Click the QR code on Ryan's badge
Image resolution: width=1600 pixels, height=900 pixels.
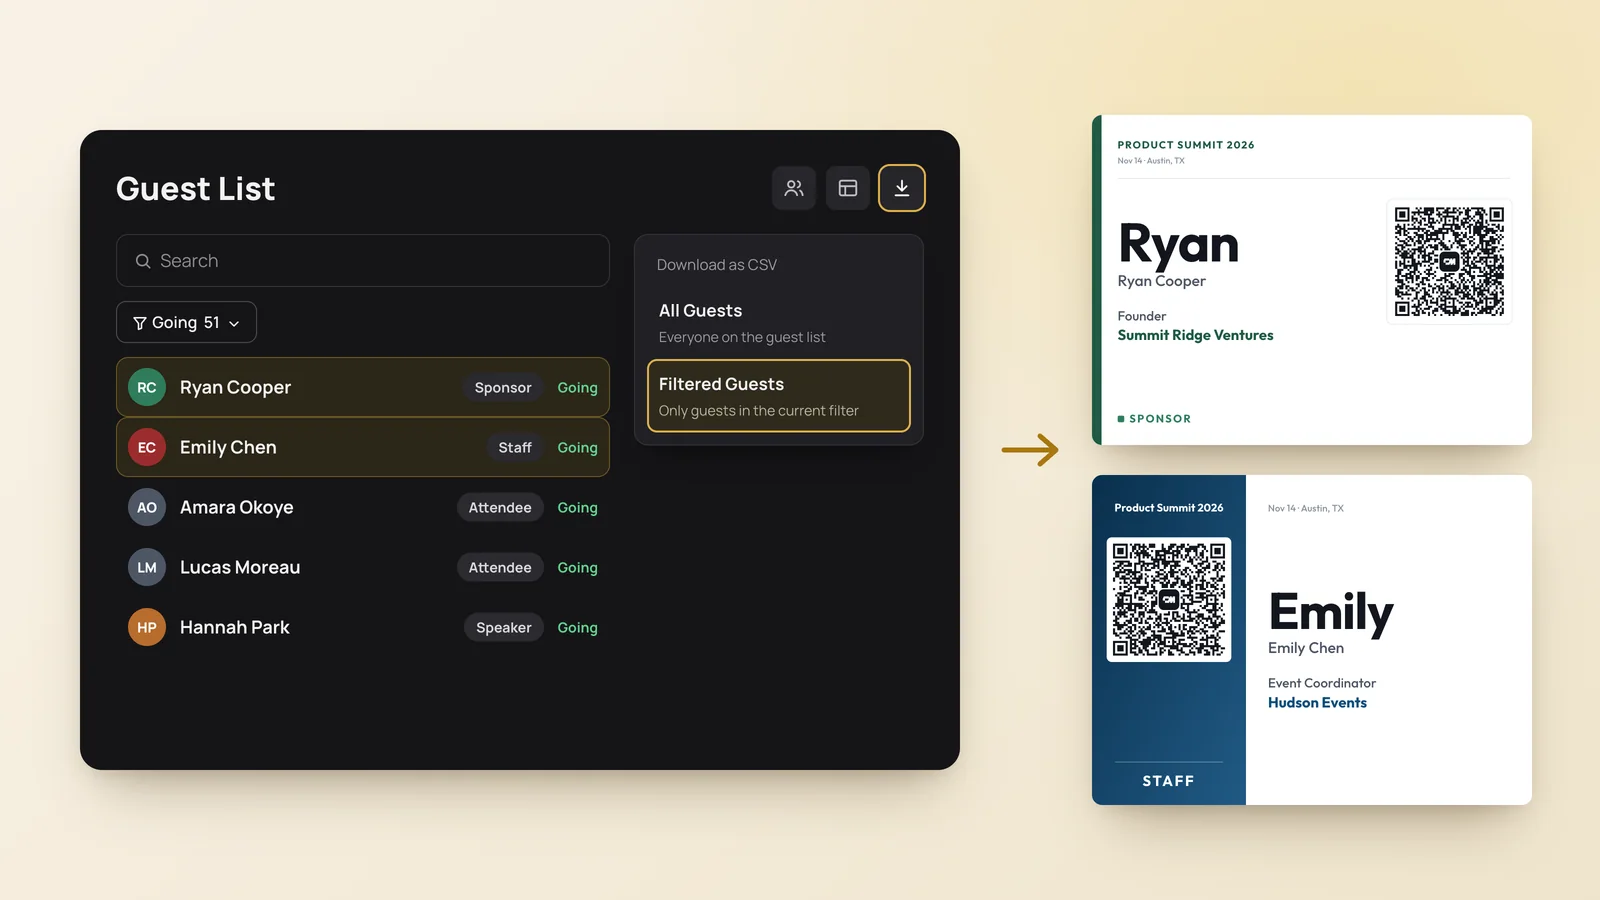[1449, 262]
